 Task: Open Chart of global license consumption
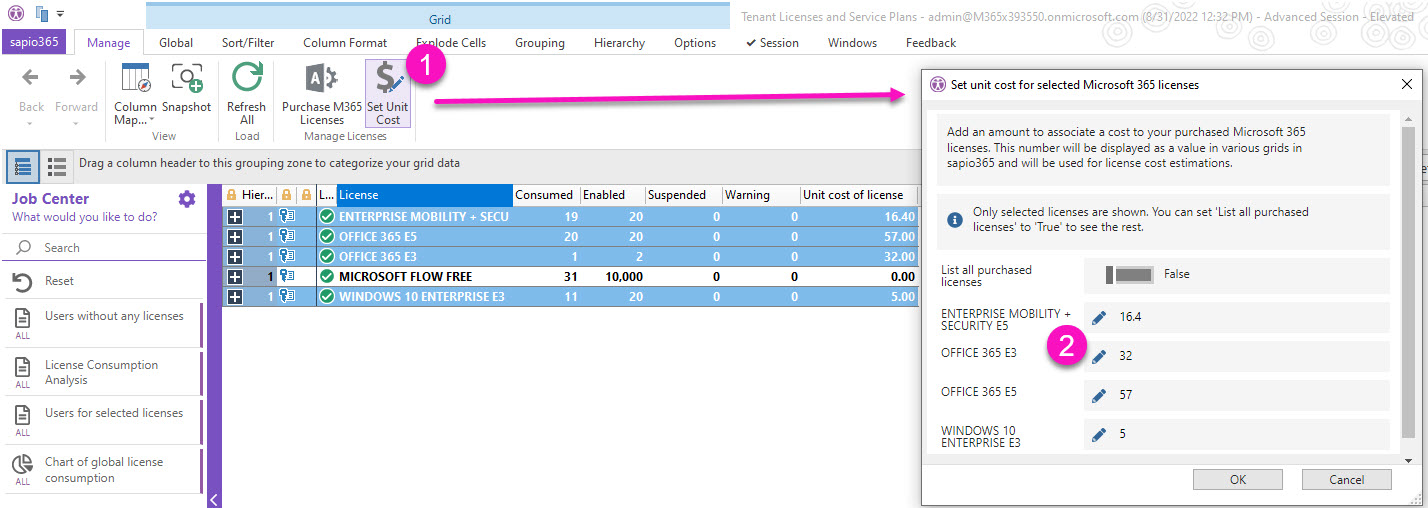click(x=103, y=469)
